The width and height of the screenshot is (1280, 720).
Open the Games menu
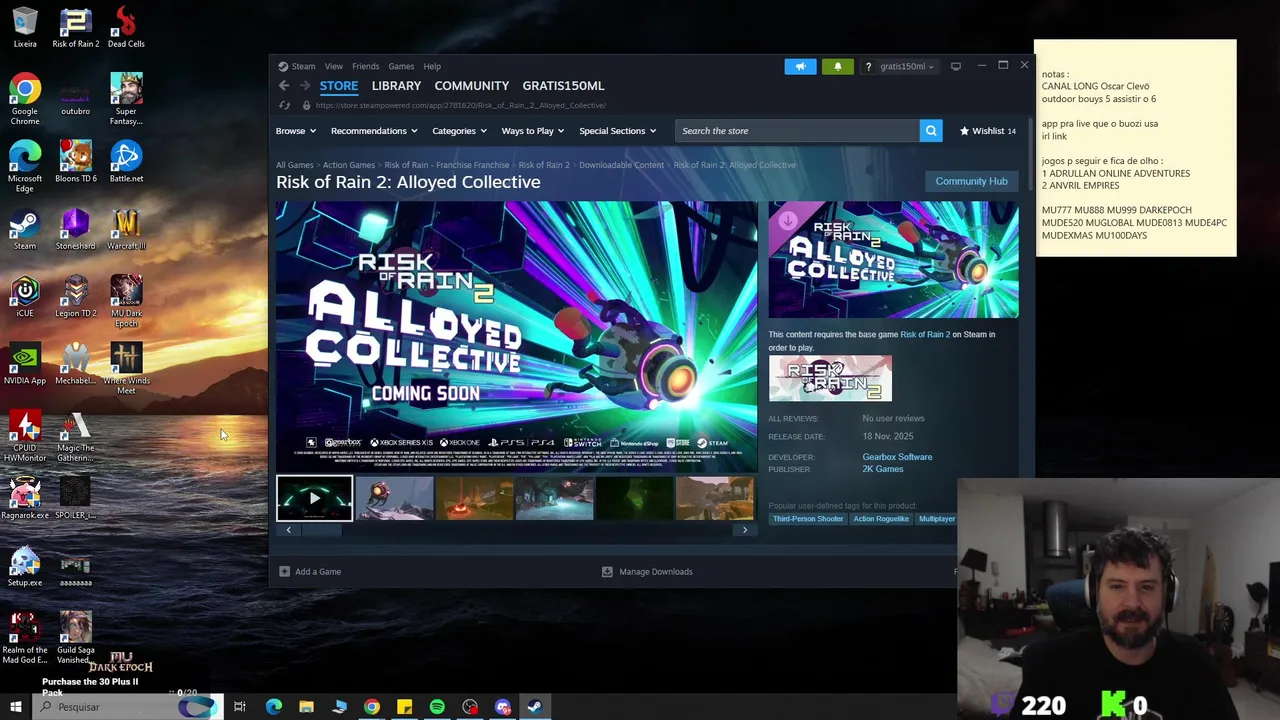401,66
